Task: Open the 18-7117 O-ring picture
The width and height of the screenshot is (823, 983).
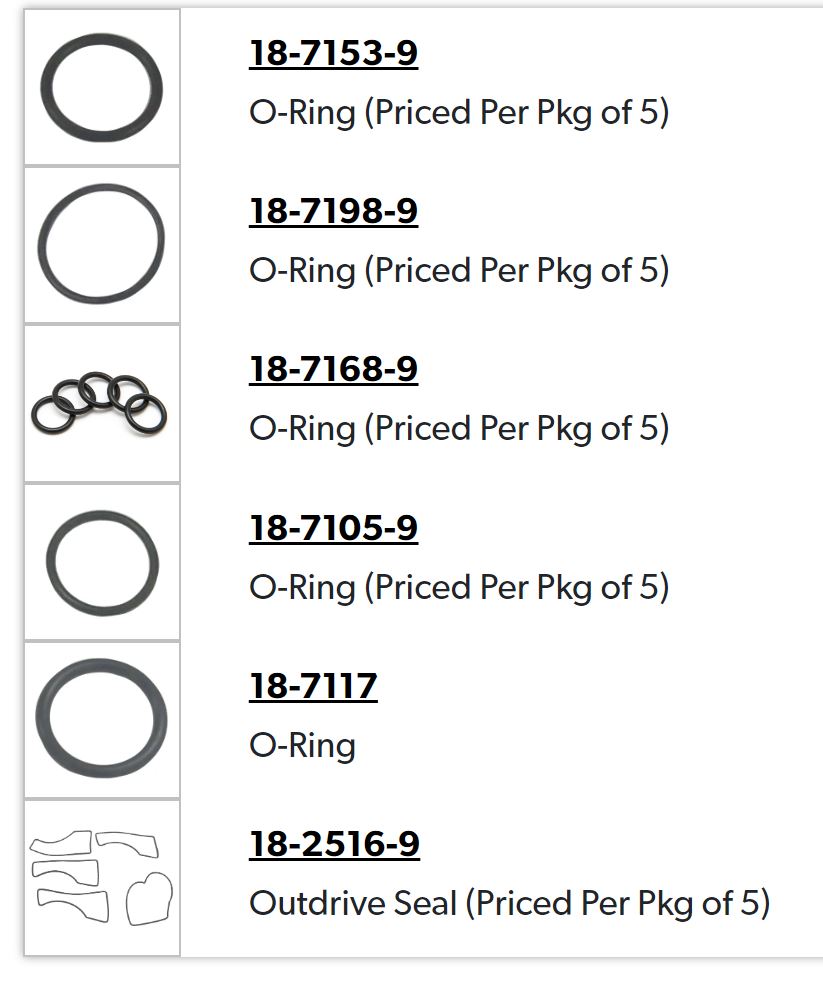Action: pos(102,720)
